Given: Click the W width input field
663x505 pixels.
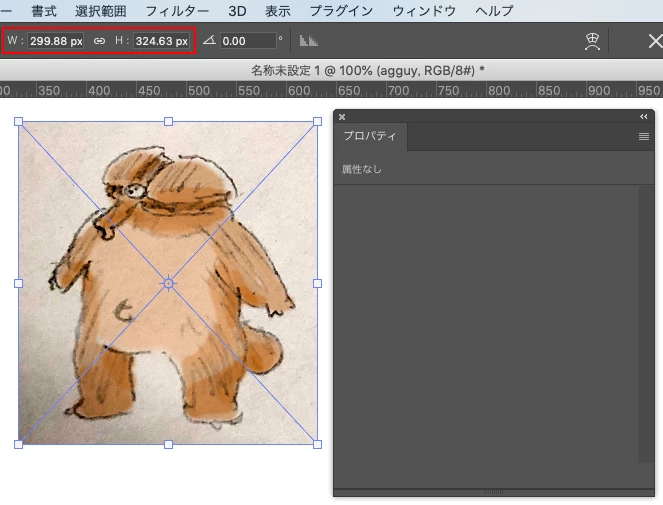Looking at the screenshot, I should point(56,41).
